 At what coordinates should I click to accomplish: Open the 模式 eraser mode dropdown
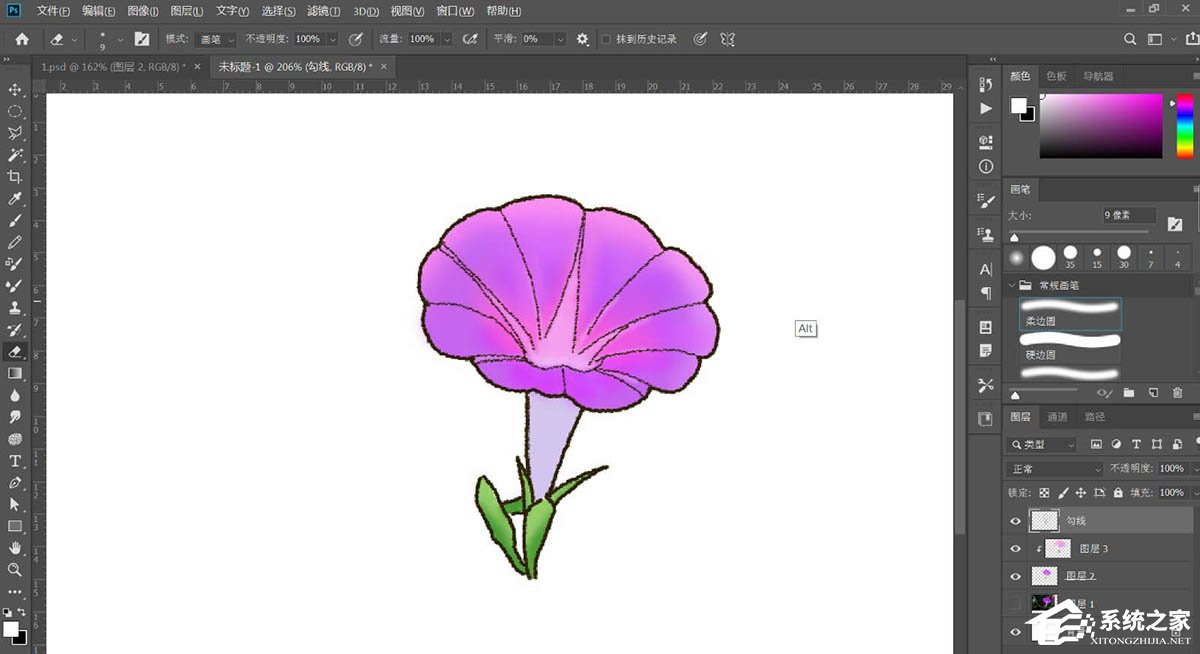[215, 39]
